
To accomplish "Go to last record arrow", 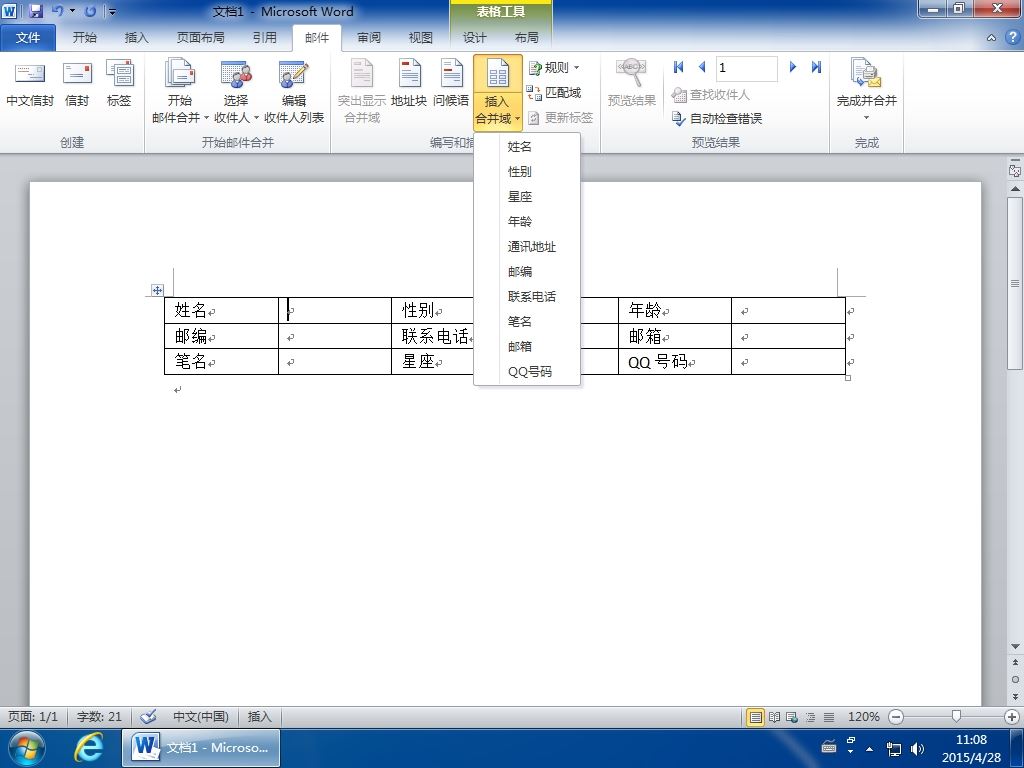I will 816,67.
